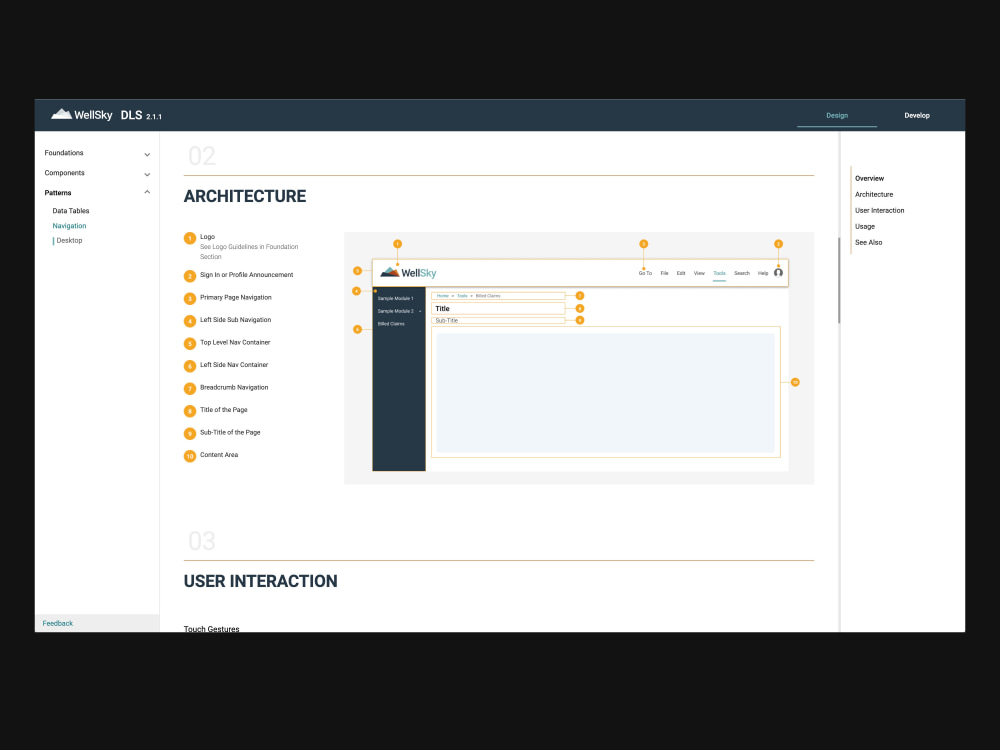The height and width of the screenshot is (750, 1000).
Task: Expand the Components section chevron
Action: tap(147, 174)
